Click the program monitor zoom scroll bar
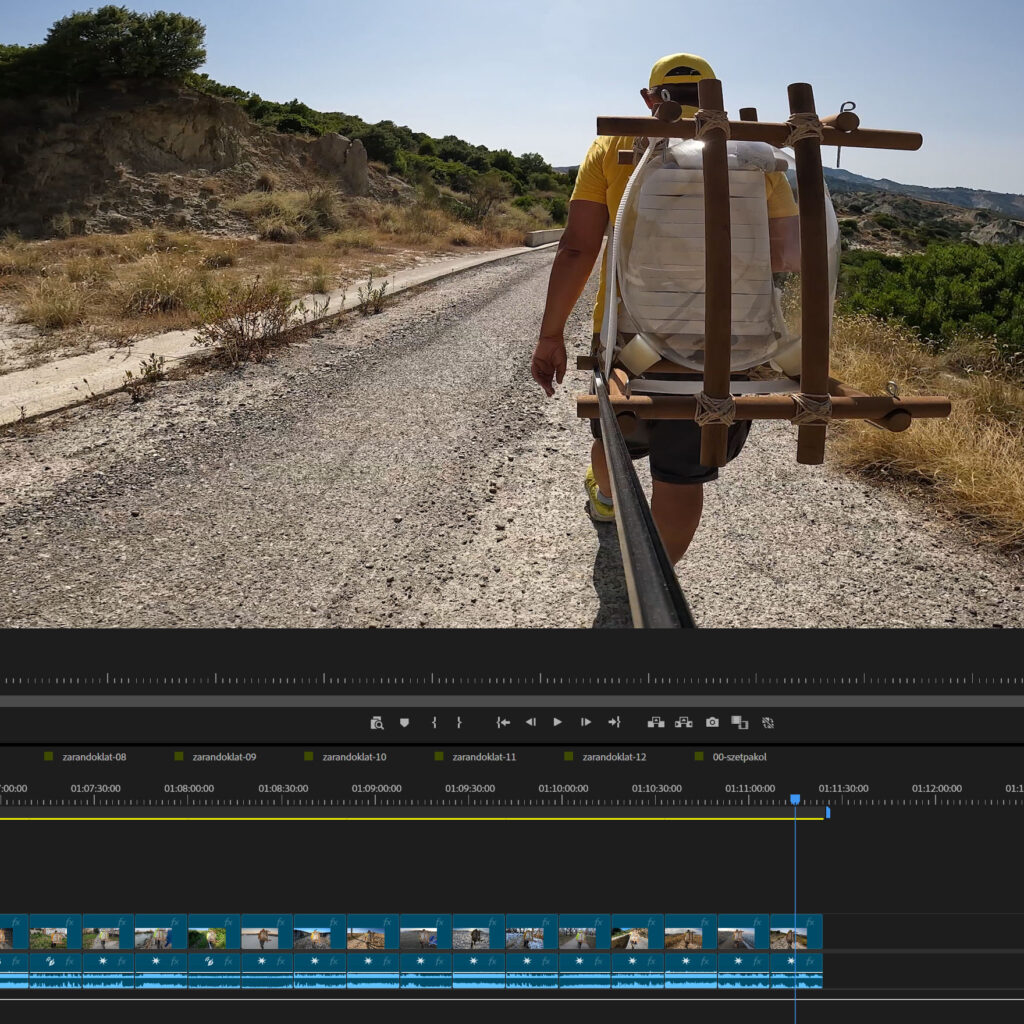 pyautogui.click(x=512, y=701)
